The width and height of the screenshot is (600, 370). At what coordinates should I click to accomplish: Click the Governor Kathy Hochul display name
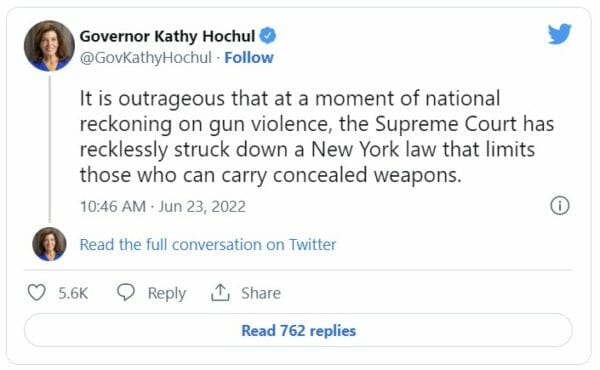coord(167,36)
